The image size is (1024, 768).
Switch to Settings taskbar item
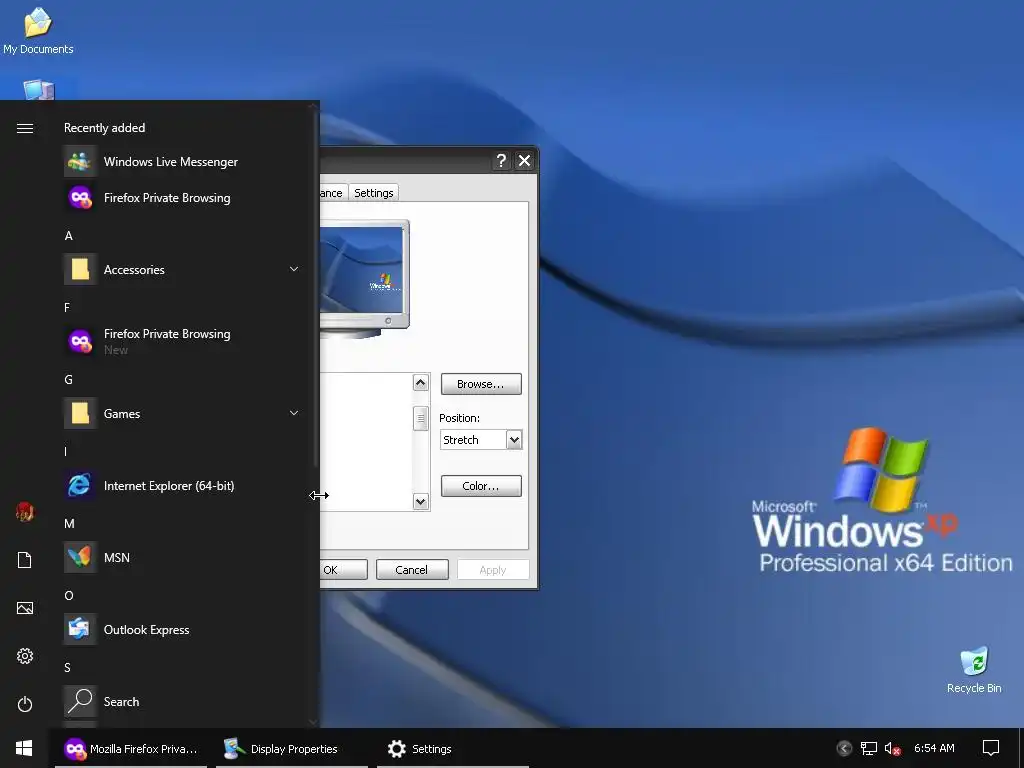tap(453, 748)
